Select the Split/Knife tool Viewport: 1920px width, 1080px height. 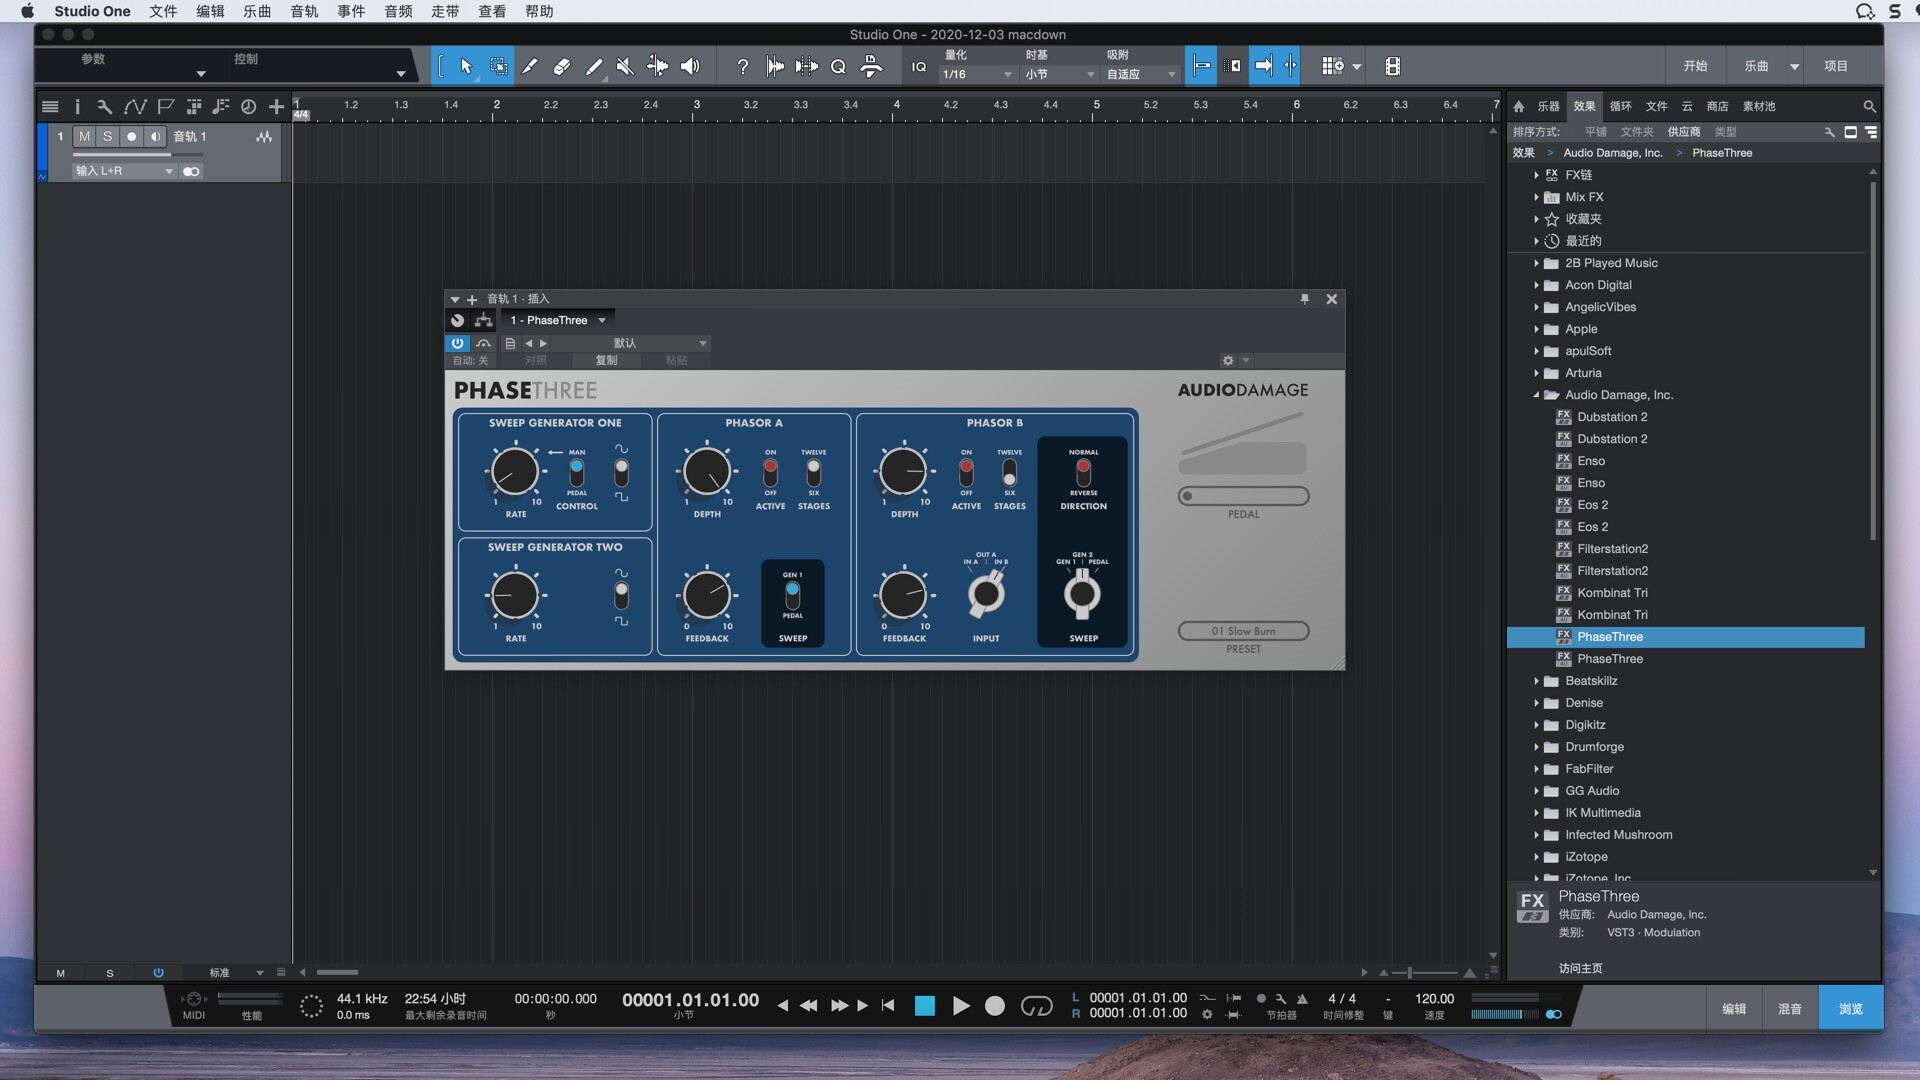click(x=530, y=66)
